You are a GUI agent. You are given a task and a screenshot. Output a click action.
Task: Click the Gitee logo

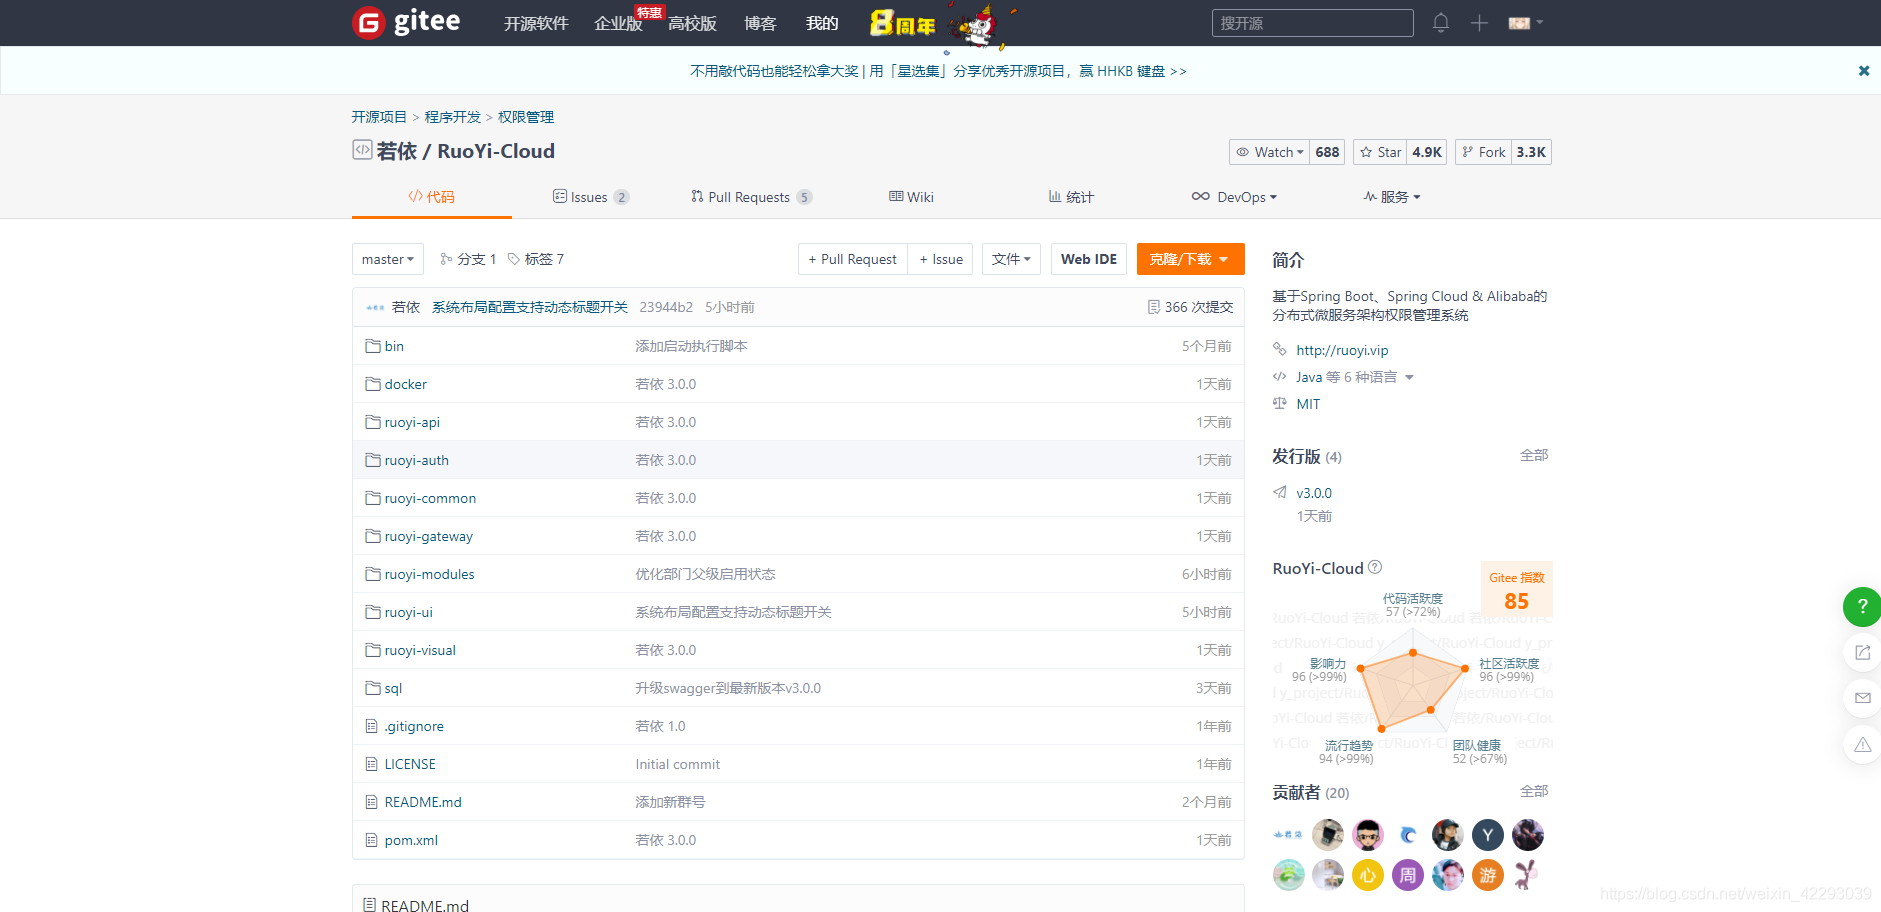406,22
